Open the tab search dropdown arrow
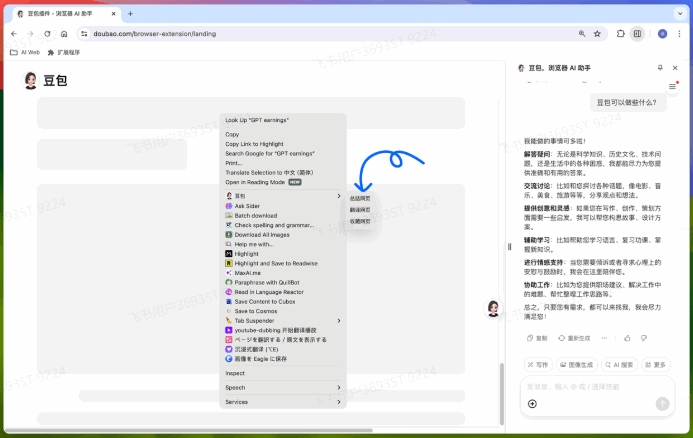The image size is (693, 438). point(680,14)
